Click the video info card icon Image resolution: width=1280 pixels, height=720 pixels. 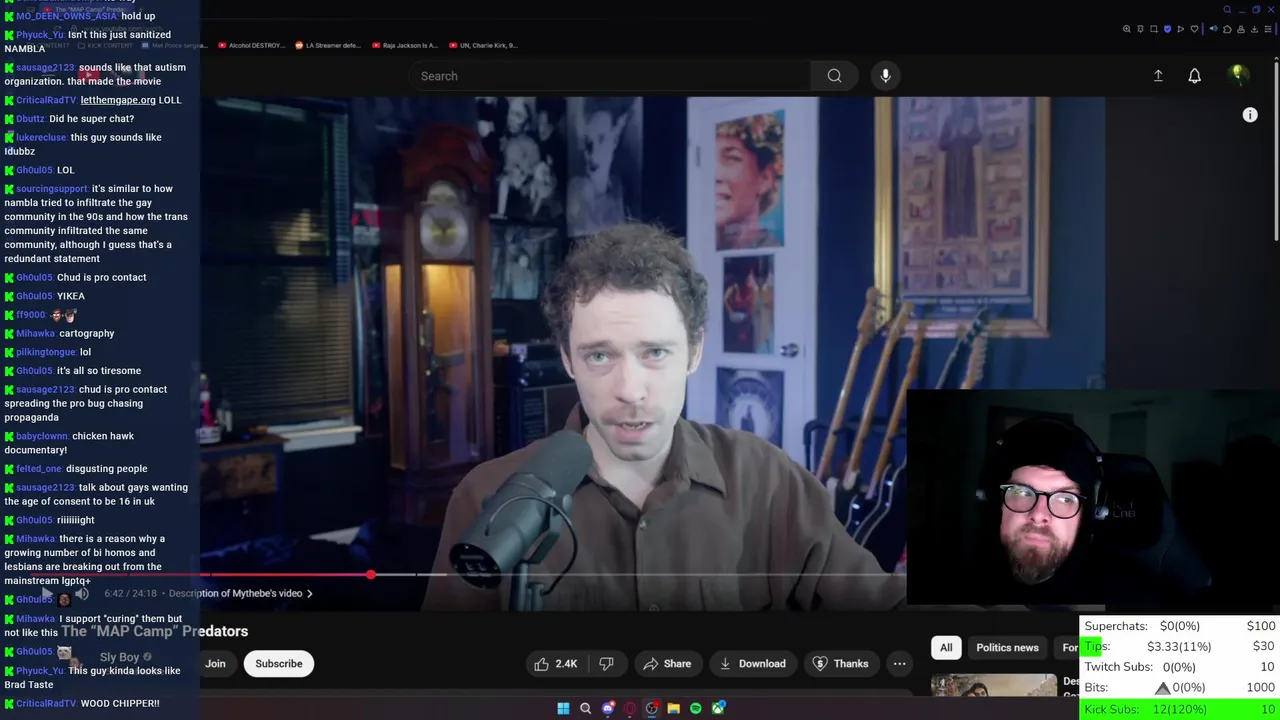coord(1250,115)
